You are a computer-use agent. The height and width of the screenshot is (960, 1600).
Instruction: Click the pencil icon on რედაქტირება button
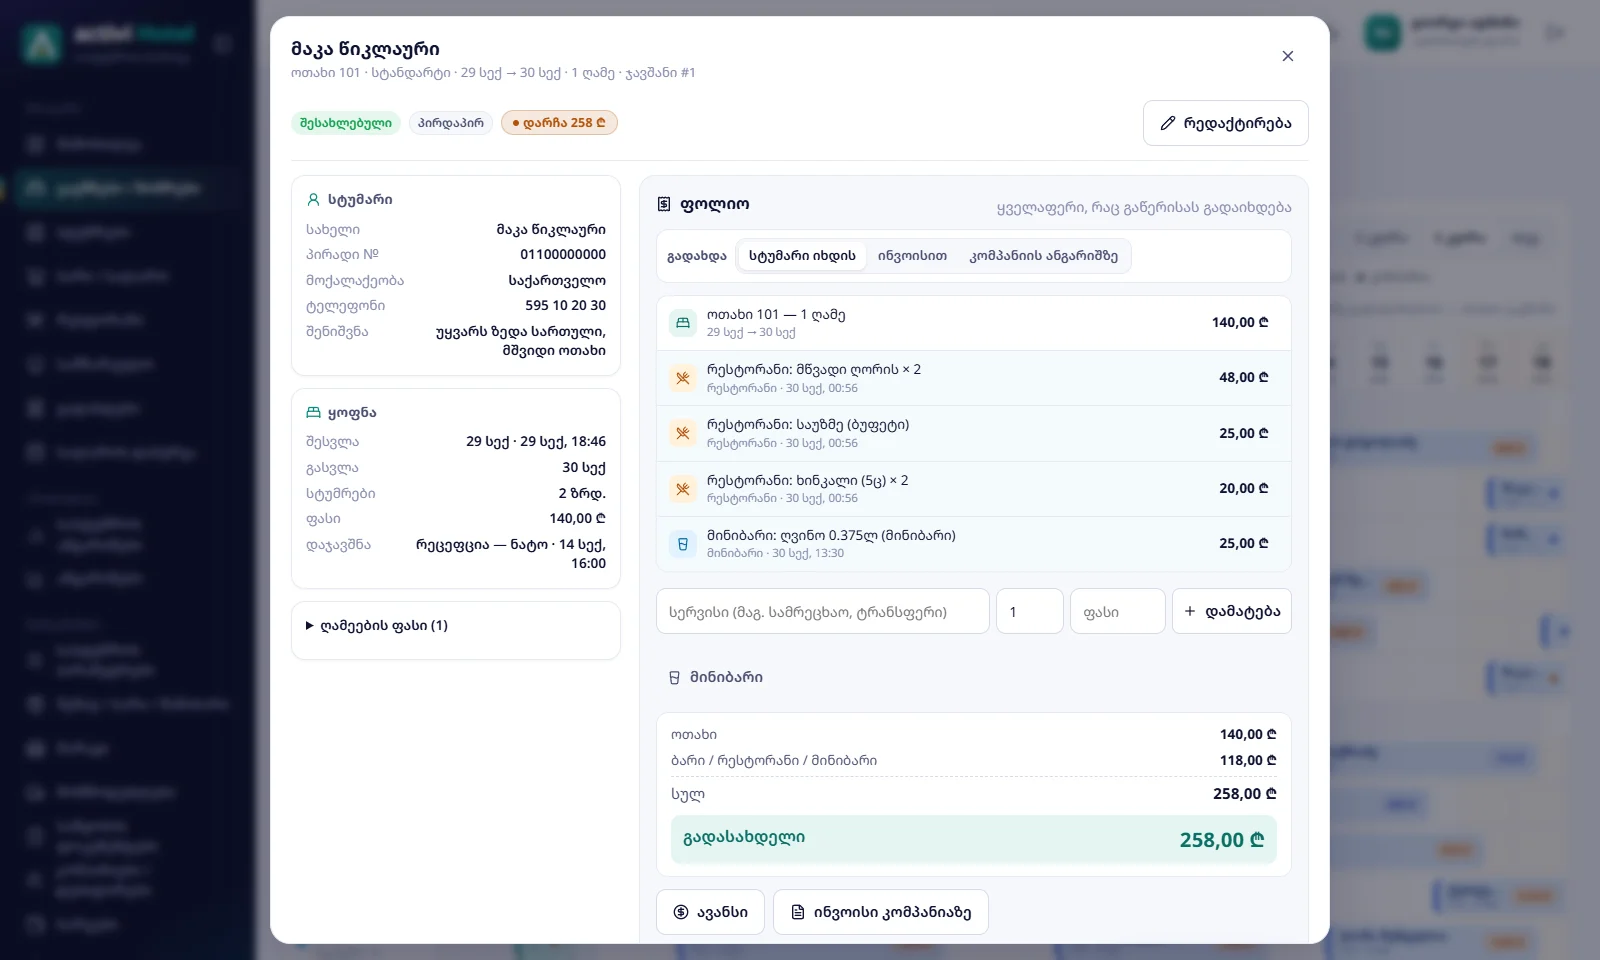[x=1167, y=123]
